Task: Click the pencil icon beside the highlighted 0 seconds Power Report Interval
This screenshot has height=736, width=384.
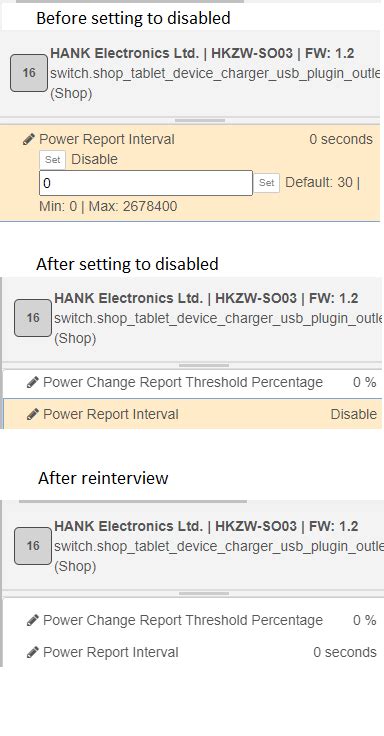Action: [x=29, y=139]
